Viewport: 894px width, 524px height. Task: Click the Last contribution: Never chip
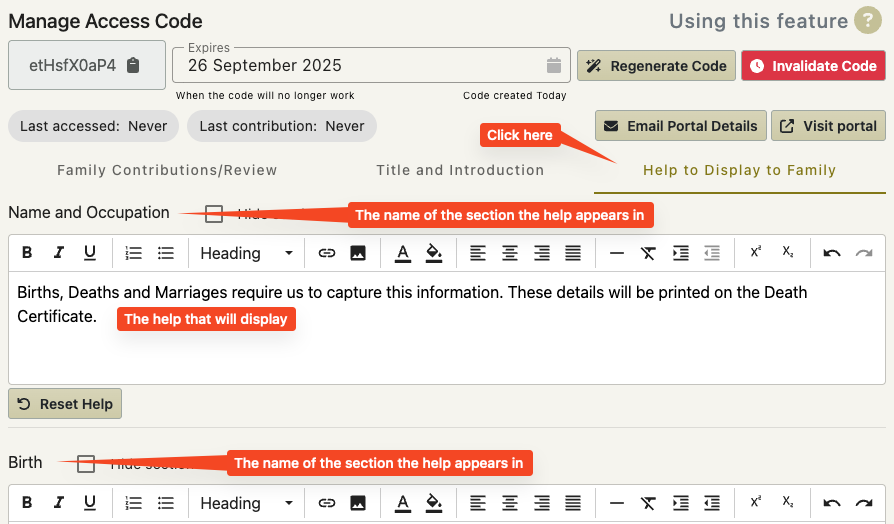pyautogui.click(x=282, y=126)
